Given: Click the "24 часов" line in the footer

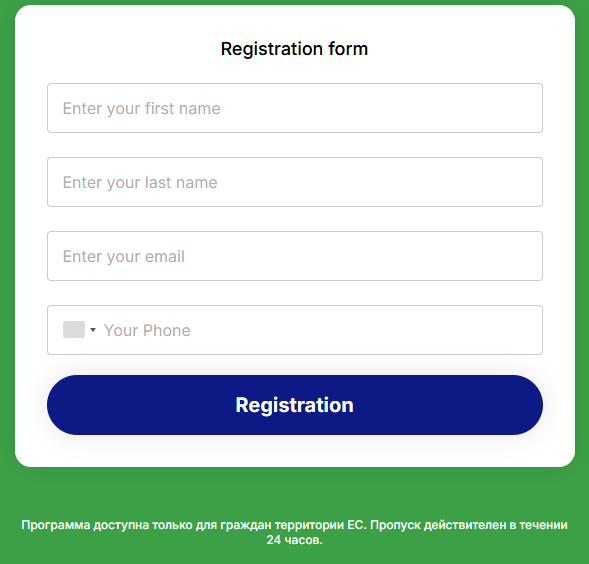Looking at the screenshot, I should 294,540.
